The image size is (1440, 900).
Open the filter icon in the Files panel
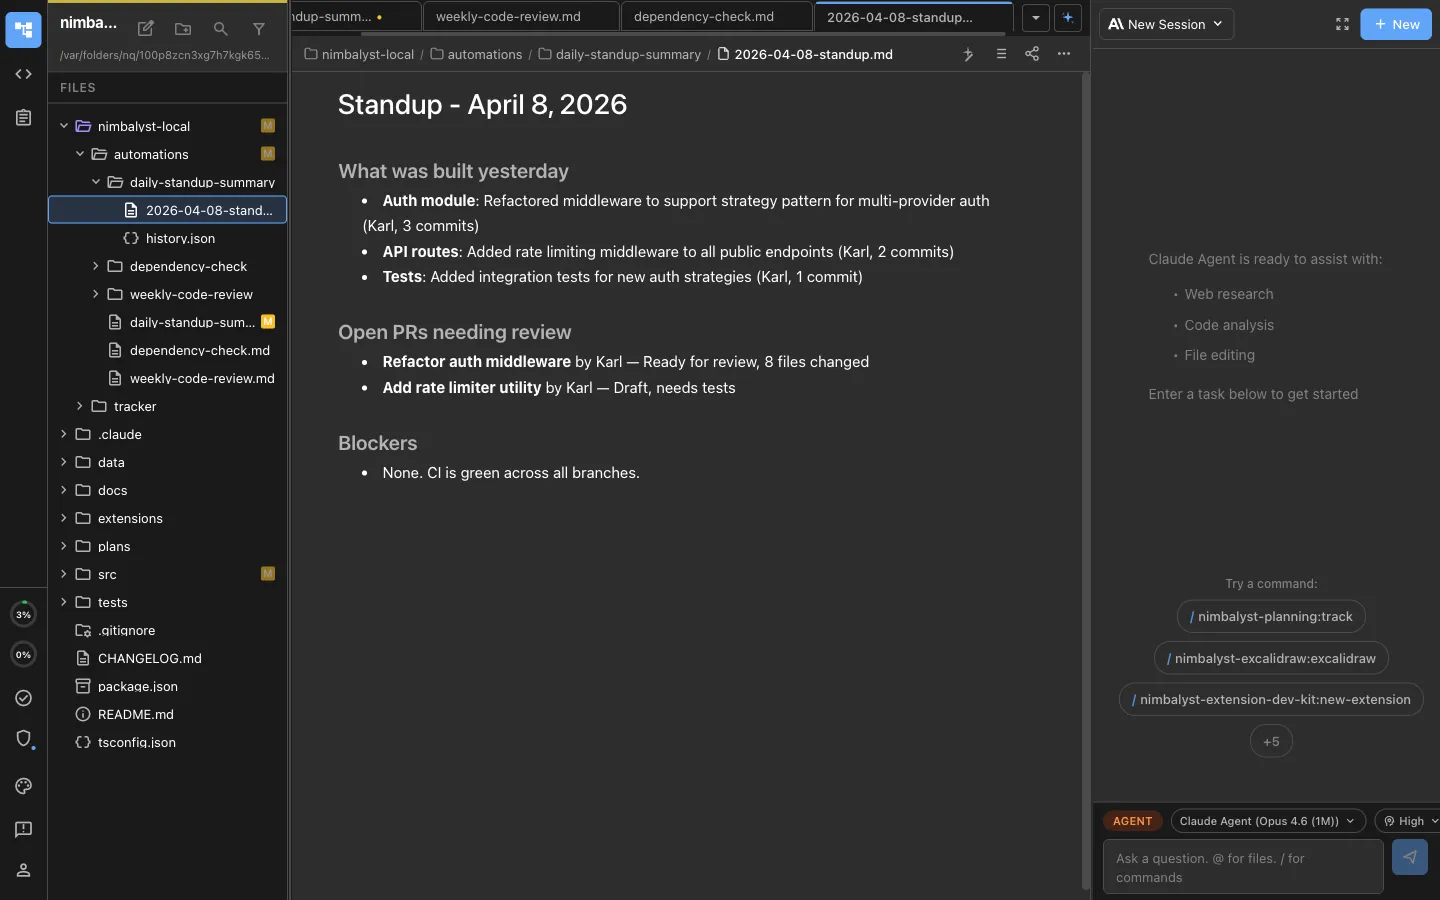pos(259,29)
